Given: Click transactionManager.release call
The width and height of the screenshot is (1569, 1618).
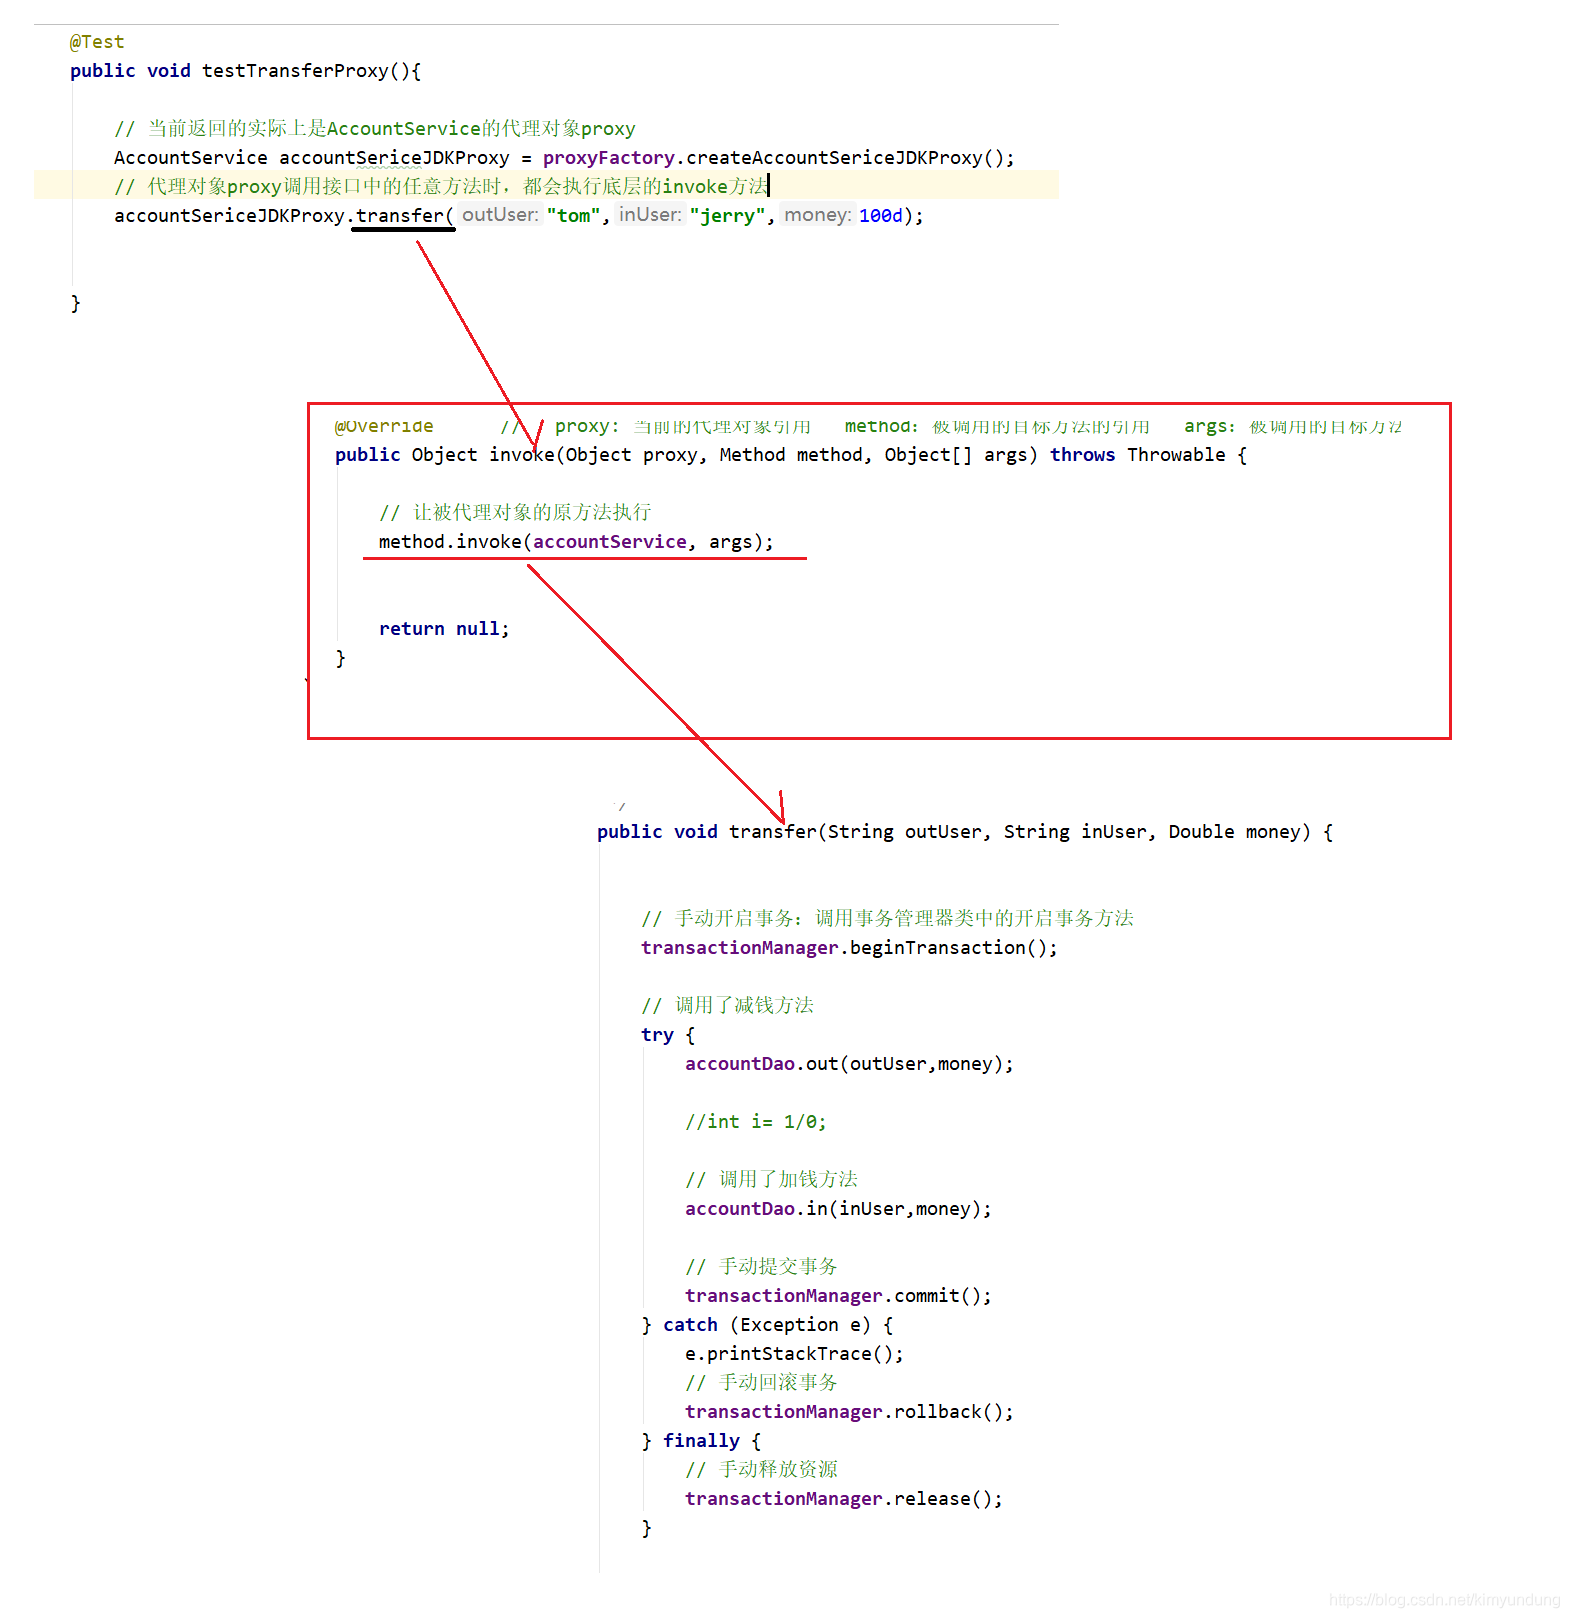Looking at the screenshot, I should coord(843,1499).
